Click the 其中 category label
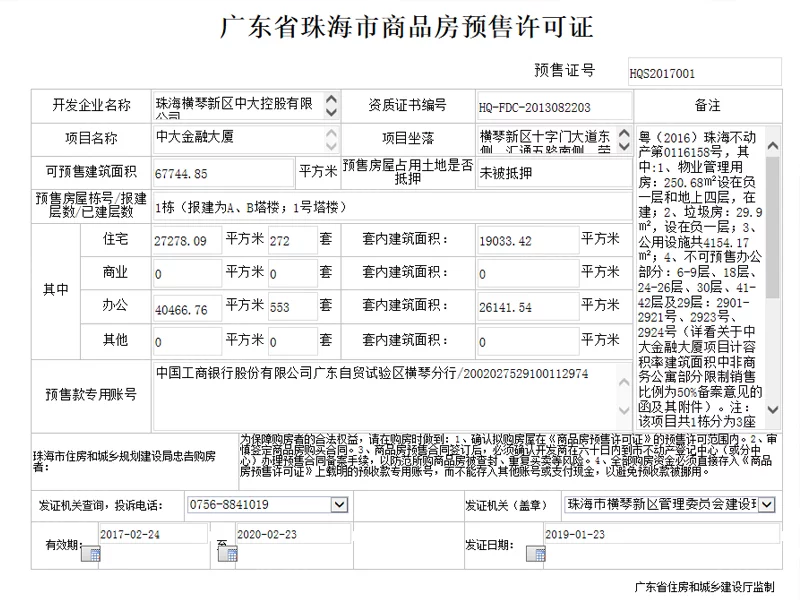 [56, 290]
